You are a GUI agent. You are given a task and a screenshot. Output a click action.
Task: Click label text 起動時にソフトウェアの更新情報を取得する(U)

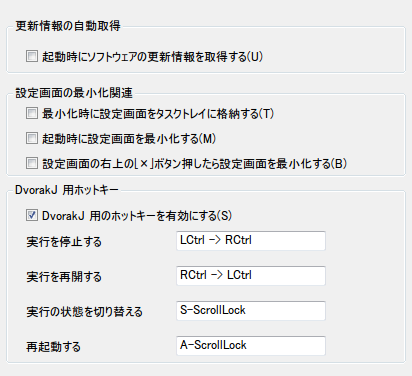click(x=152, y=56)
